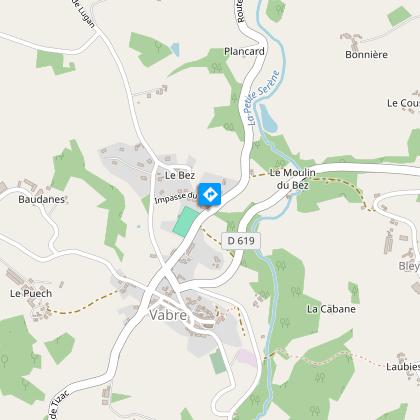This screenshot has height=420, width=420.
Task: Click the Laubies place label
Action: point(403,367)
